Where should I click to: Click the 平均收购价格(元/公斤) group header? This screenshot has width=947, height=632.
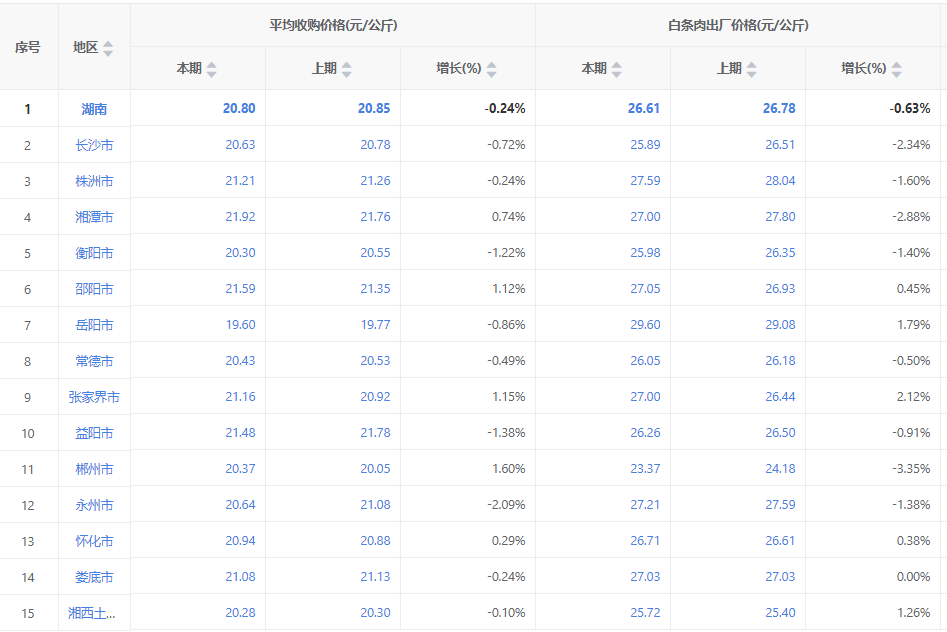click(333, 25)
